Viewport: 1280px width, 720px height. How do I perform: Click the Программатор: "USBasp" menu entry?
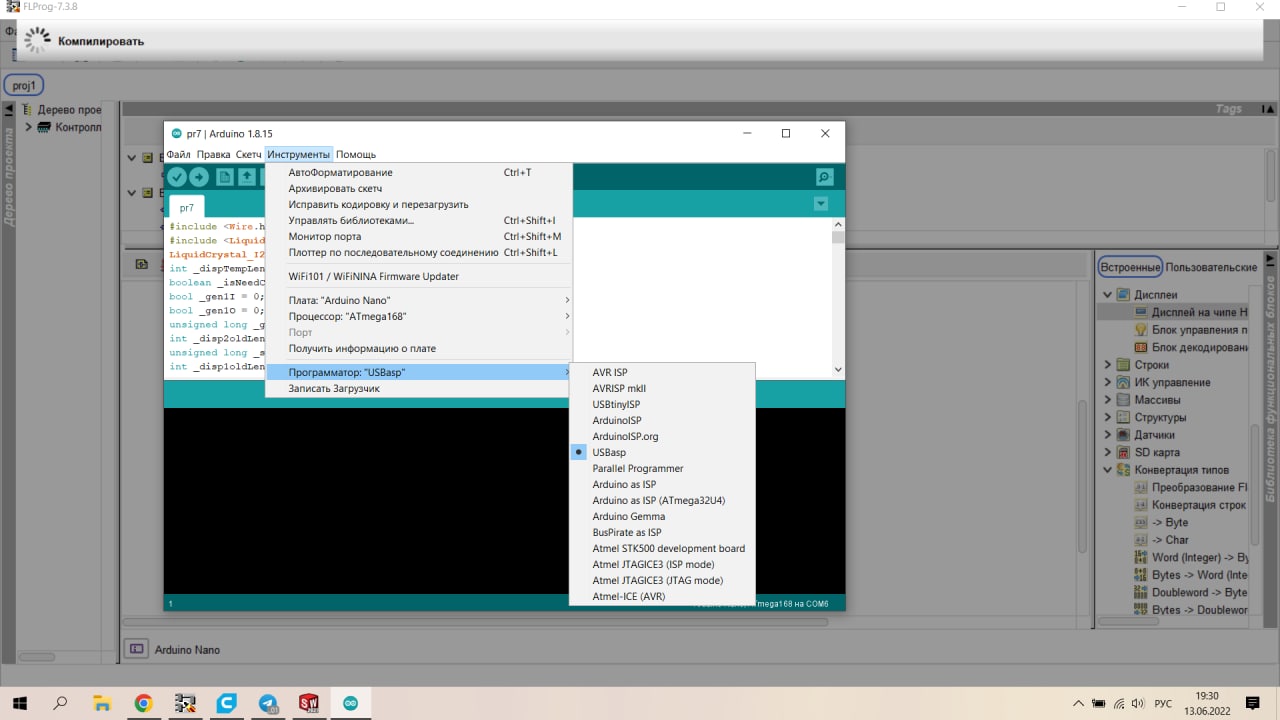(419, 372)
